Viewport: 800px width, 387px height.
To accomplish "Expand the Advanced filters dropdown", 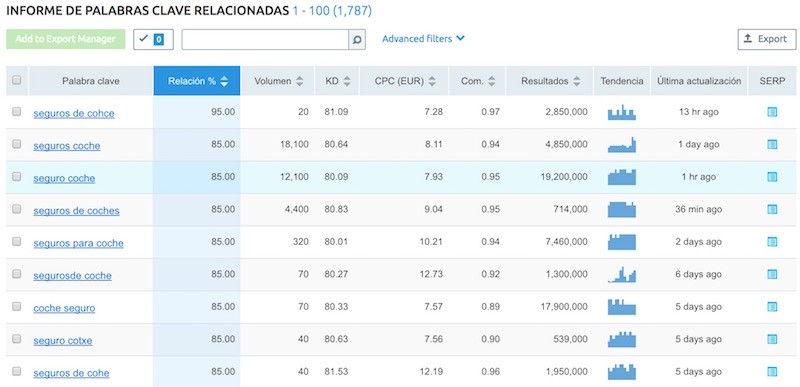I will pos(423,39).
